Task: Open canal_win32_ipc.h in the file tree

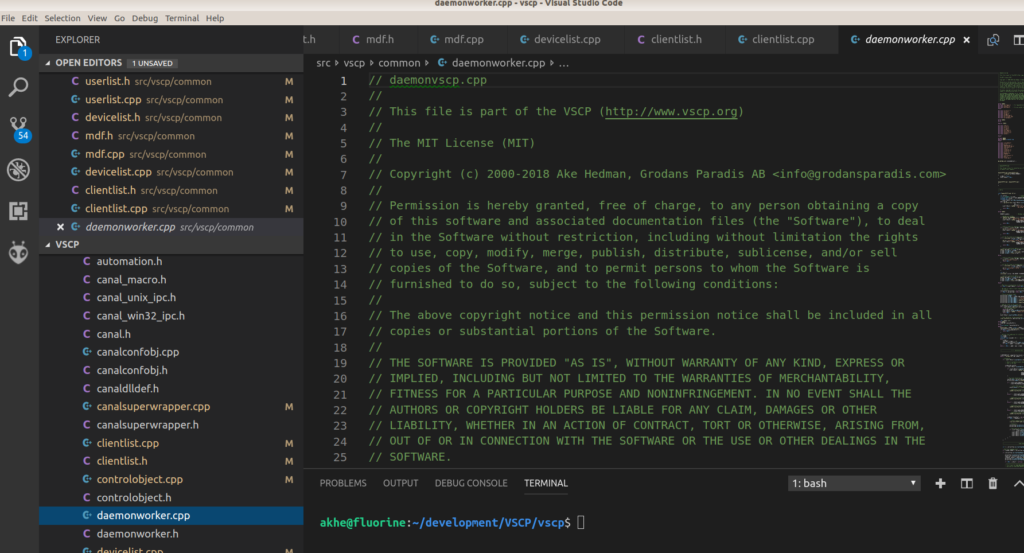Action: (171, 315)
